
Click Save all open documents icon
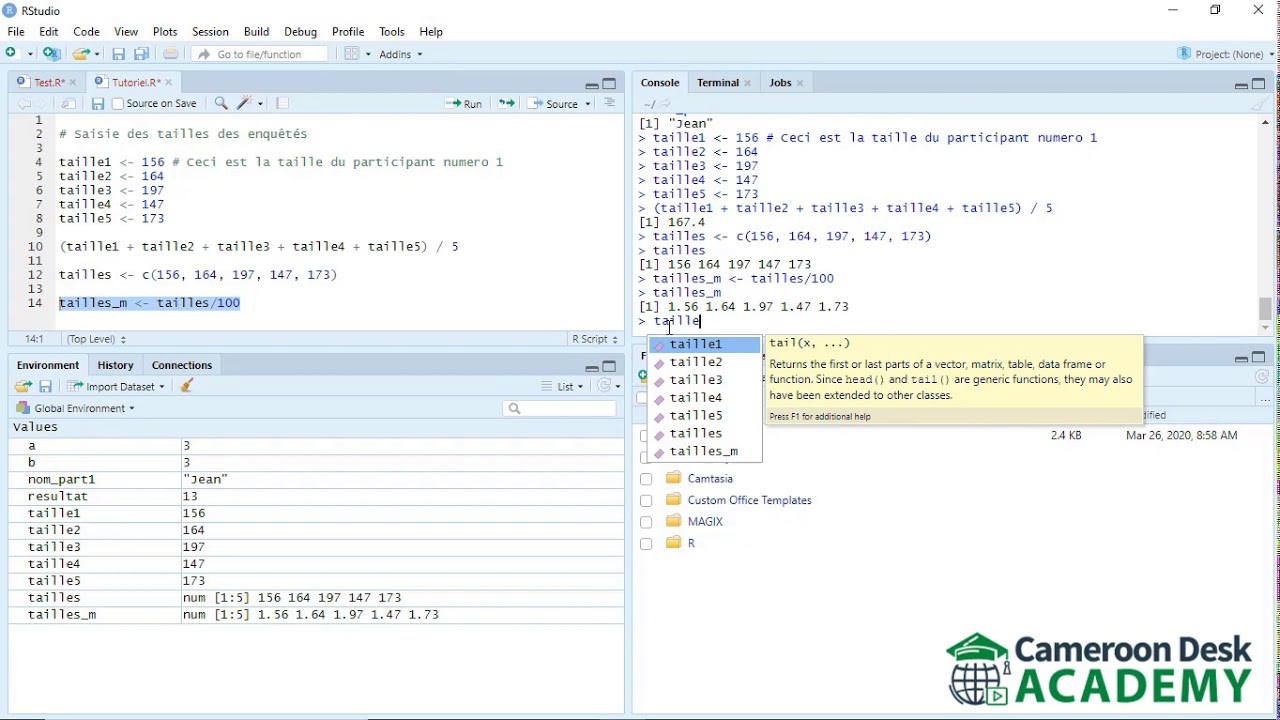click(x=141, y=54)
